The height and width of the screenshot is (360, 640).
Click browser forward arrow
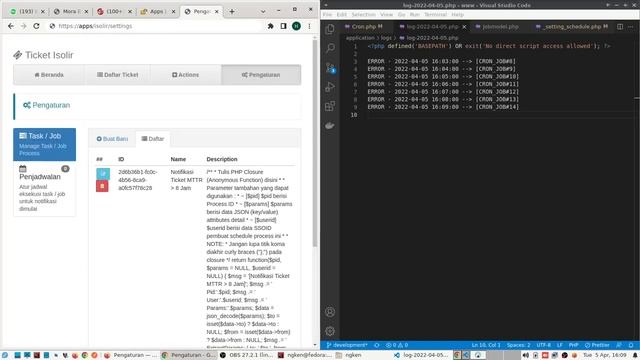tap(24, 26)
